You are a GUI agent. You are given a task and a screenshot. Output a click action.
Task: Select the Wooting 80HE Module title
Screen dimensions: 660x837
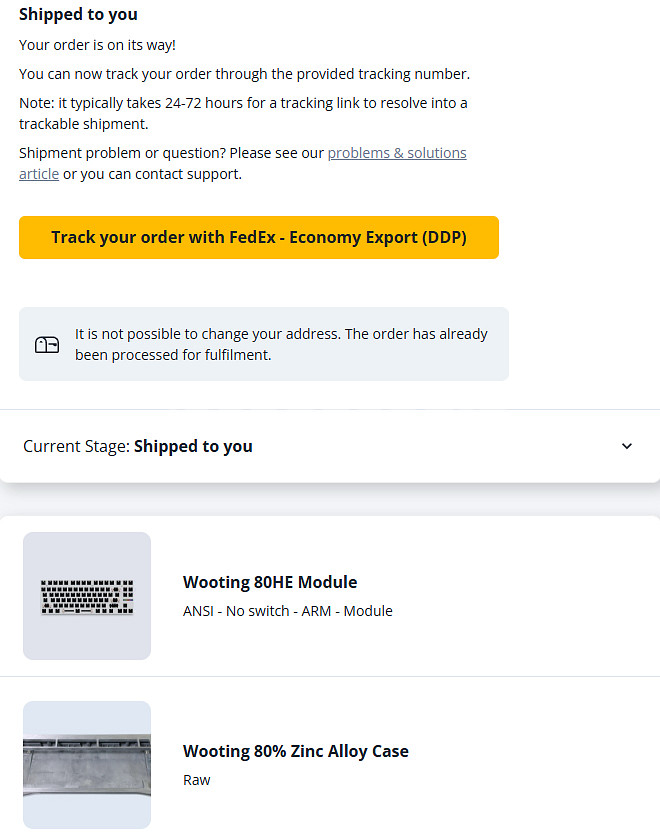pos(270,582)
